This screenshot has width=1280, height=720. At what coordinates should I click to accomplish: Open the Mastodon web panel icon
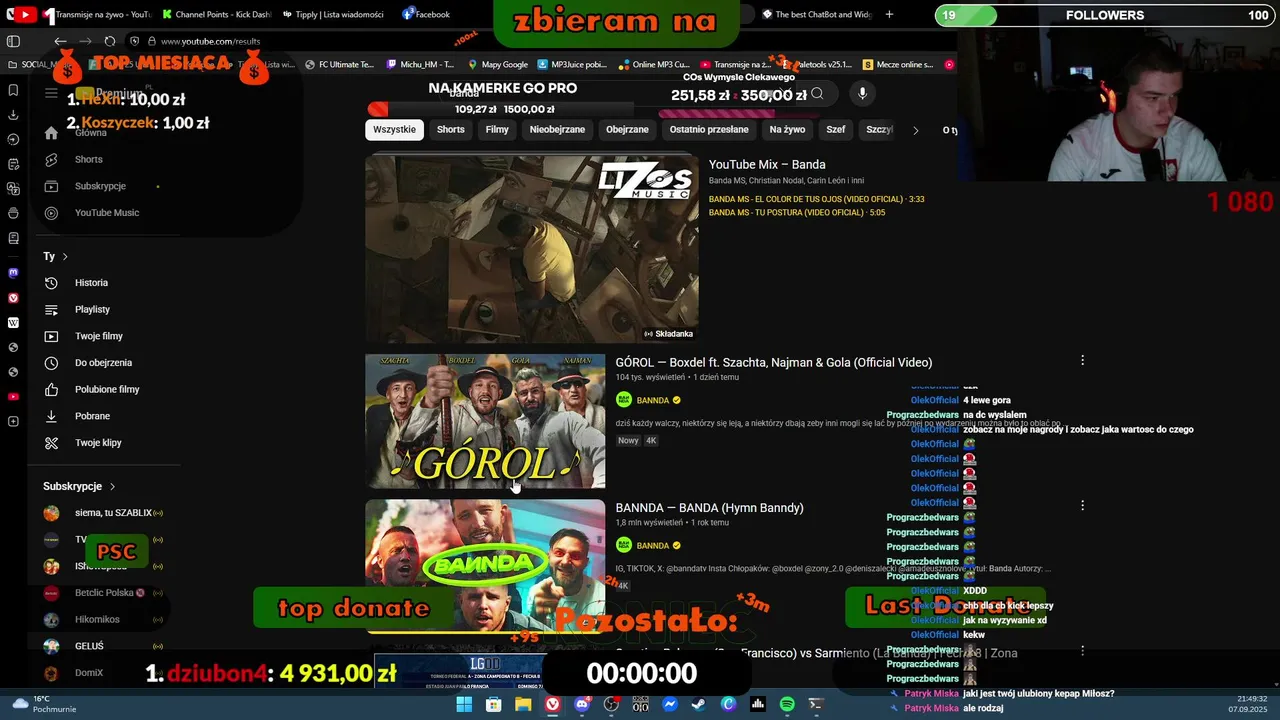(13, 272)
